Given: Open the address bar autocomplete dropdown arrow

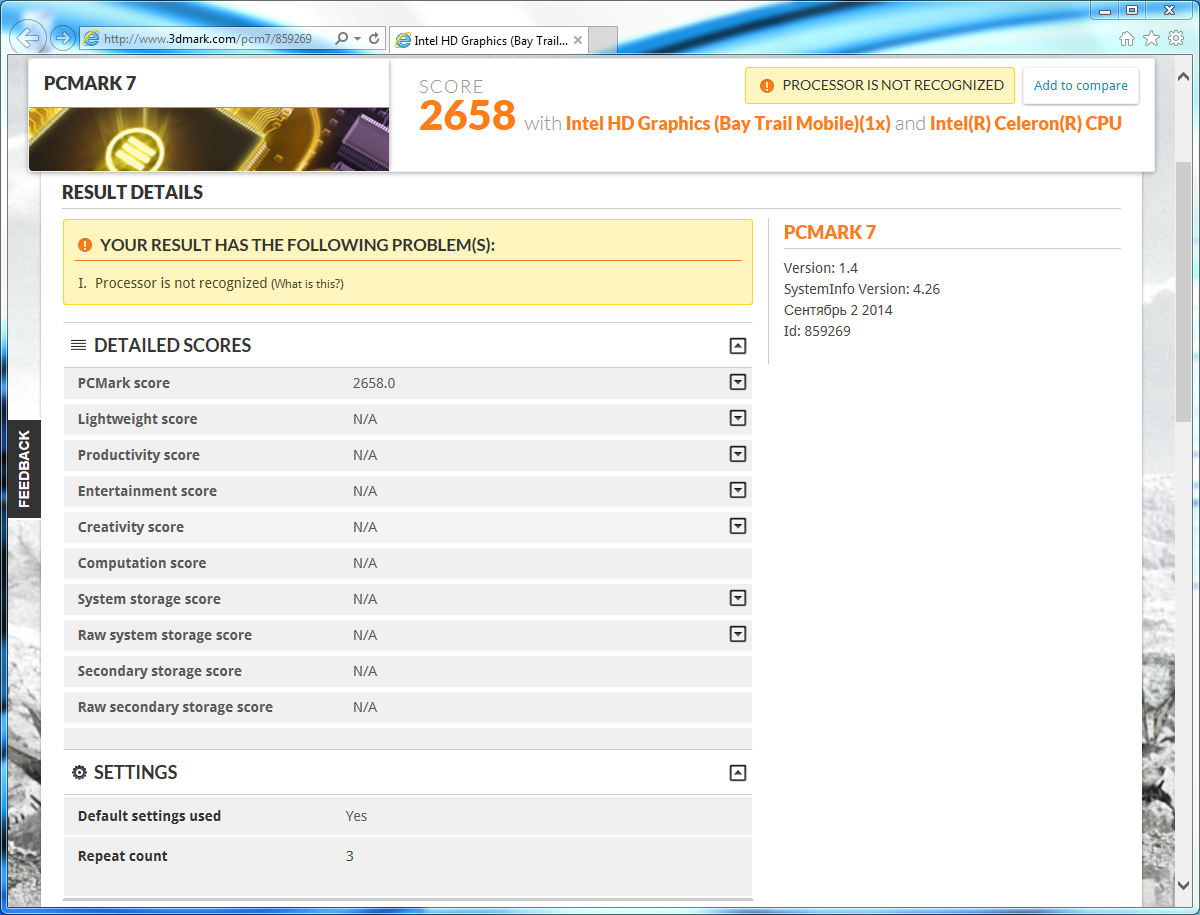Looking at the screenshot, I should (357, 39).
